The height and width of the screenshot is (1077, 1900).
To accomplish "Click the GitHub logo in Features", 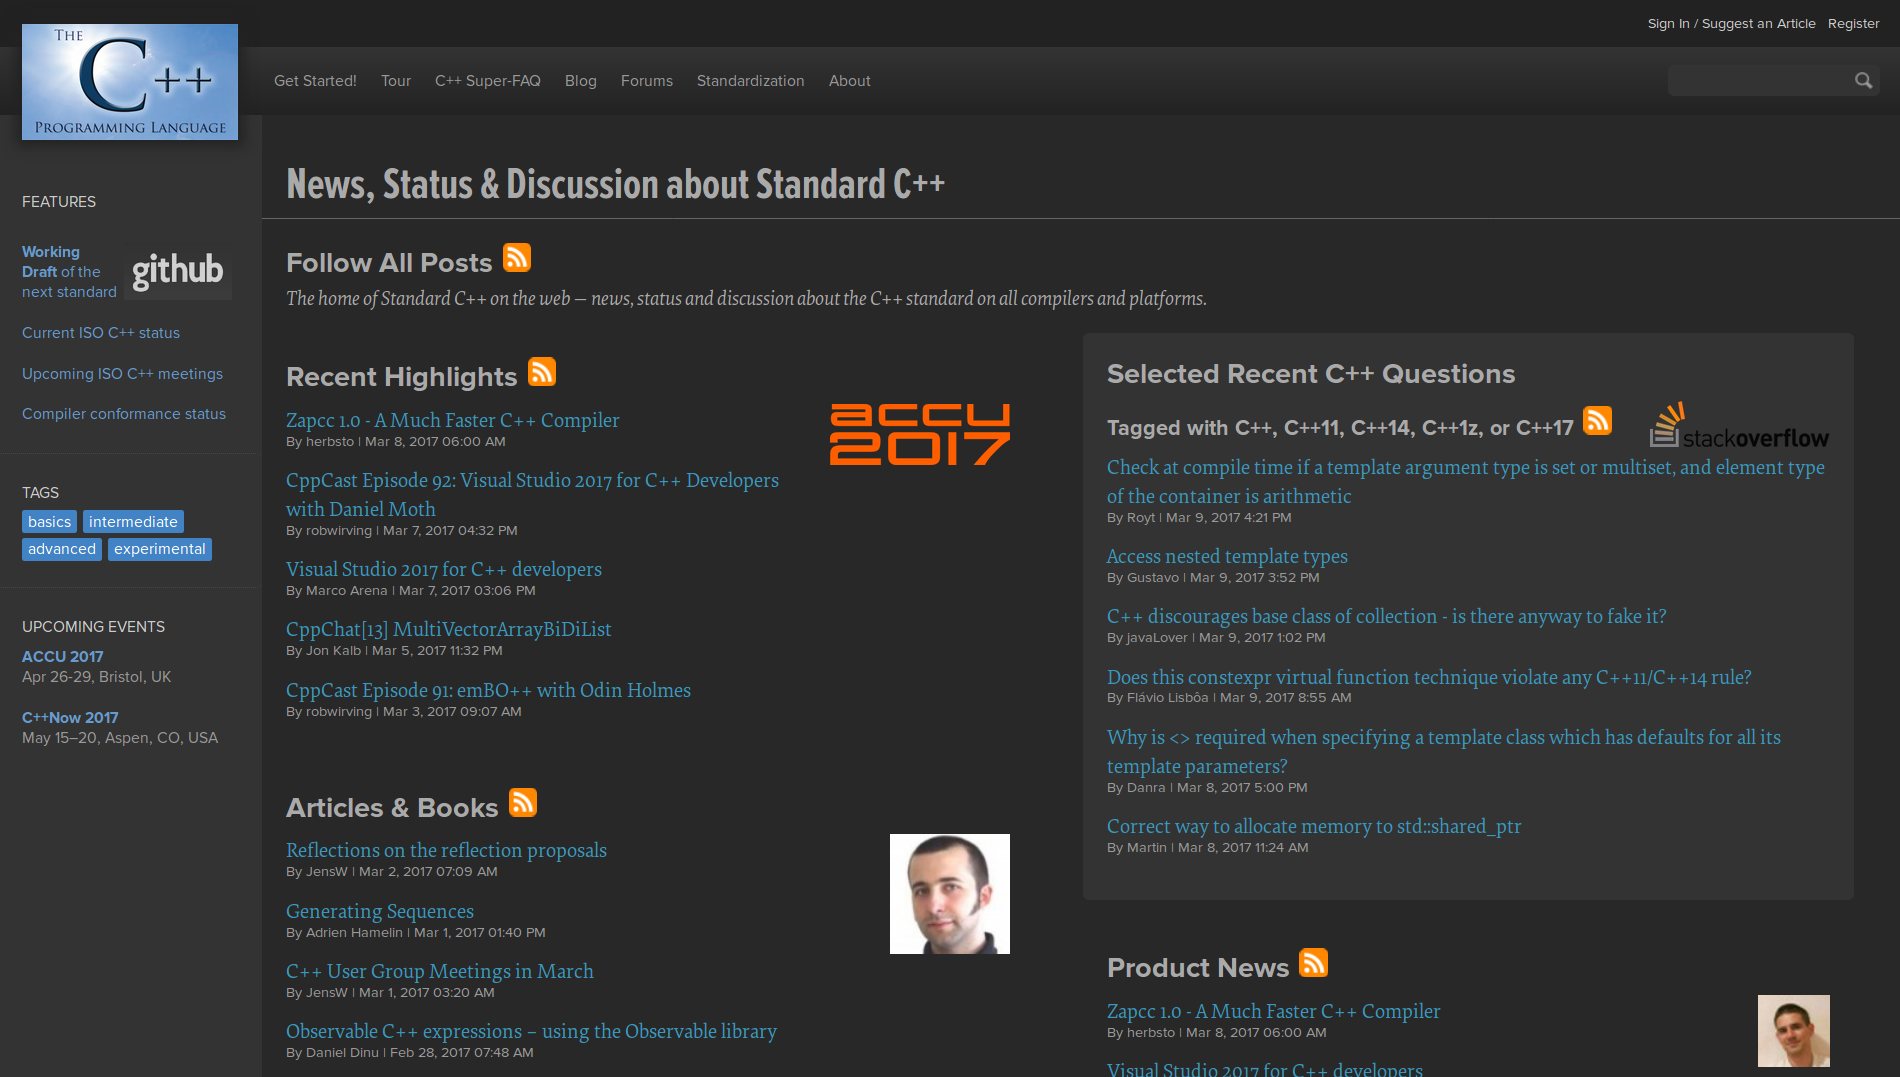I will click(178, 271).
